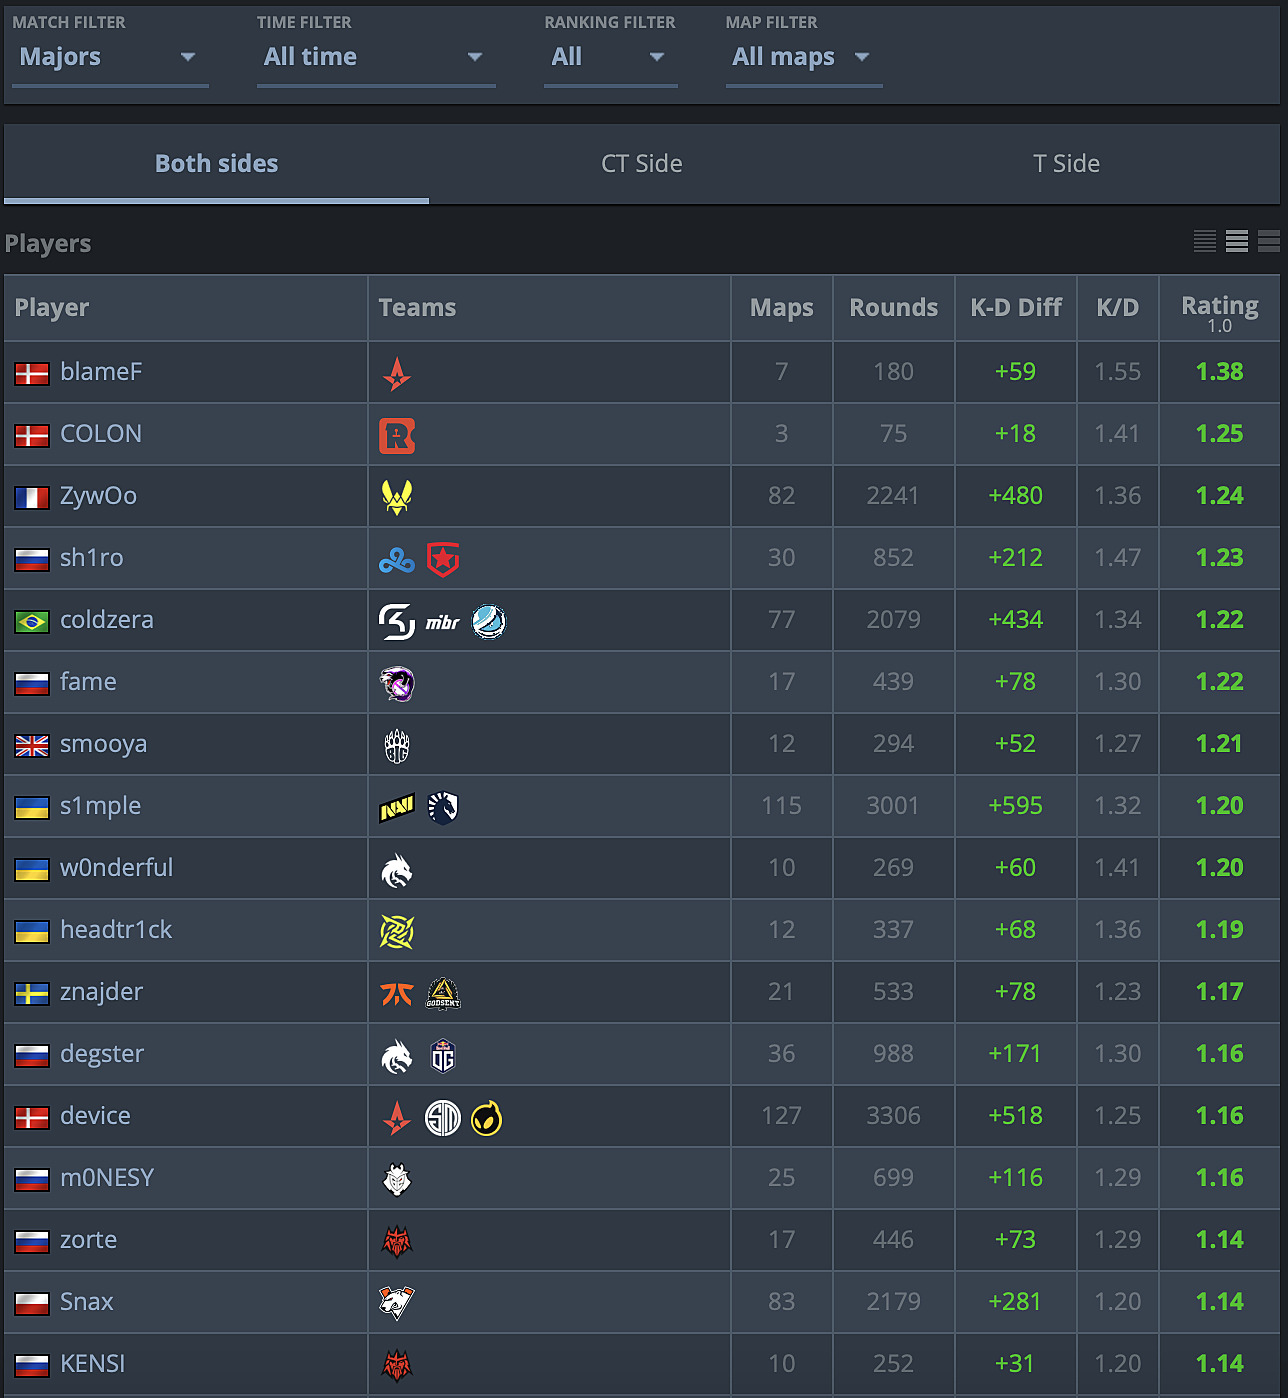Enable the medium row density view
The image size is (1288, 1398).
click(1236, 241)
